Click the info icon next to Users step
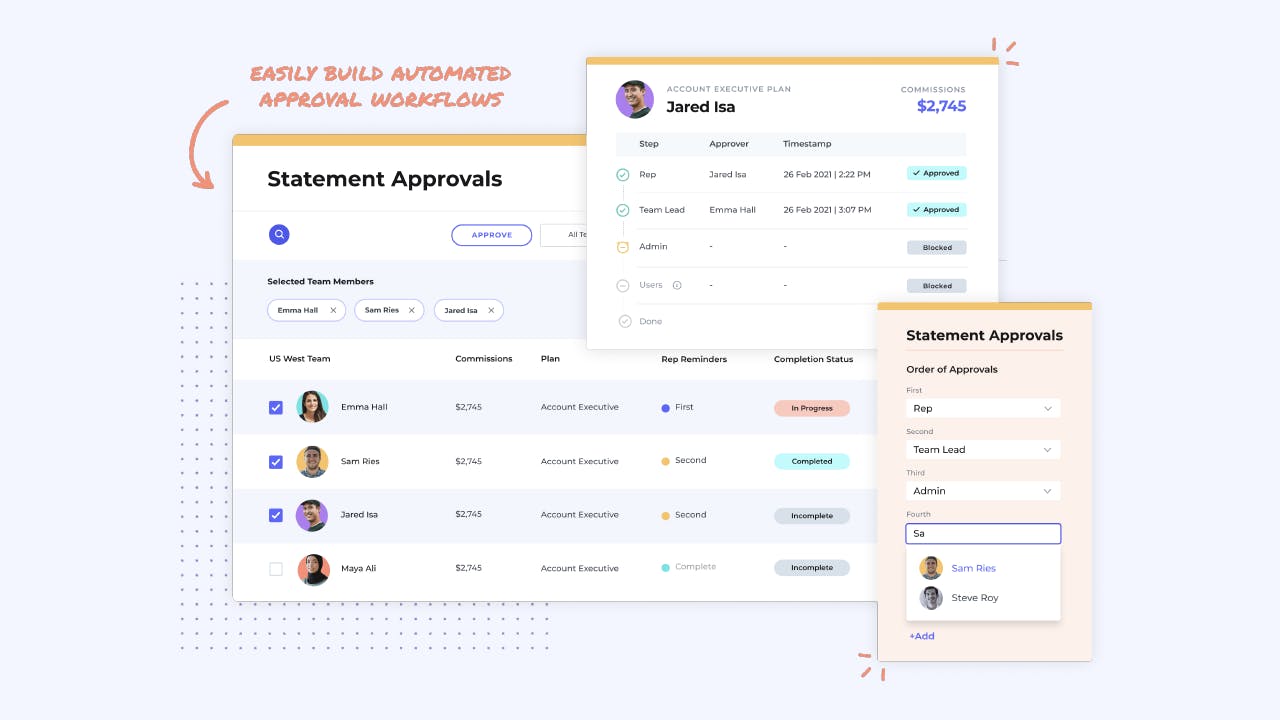 (677, 285)
